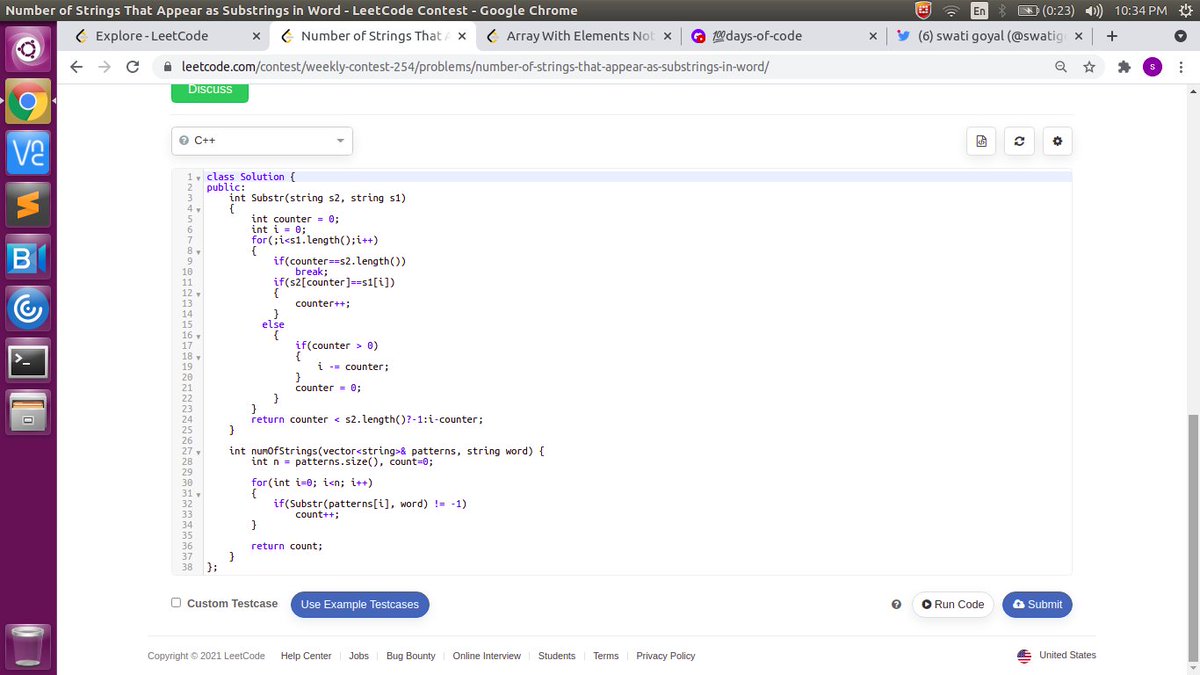The width and height of the screenshot is (1200, 675).
Task: Bookmark this page with the star
Action: pos(1089,67)
